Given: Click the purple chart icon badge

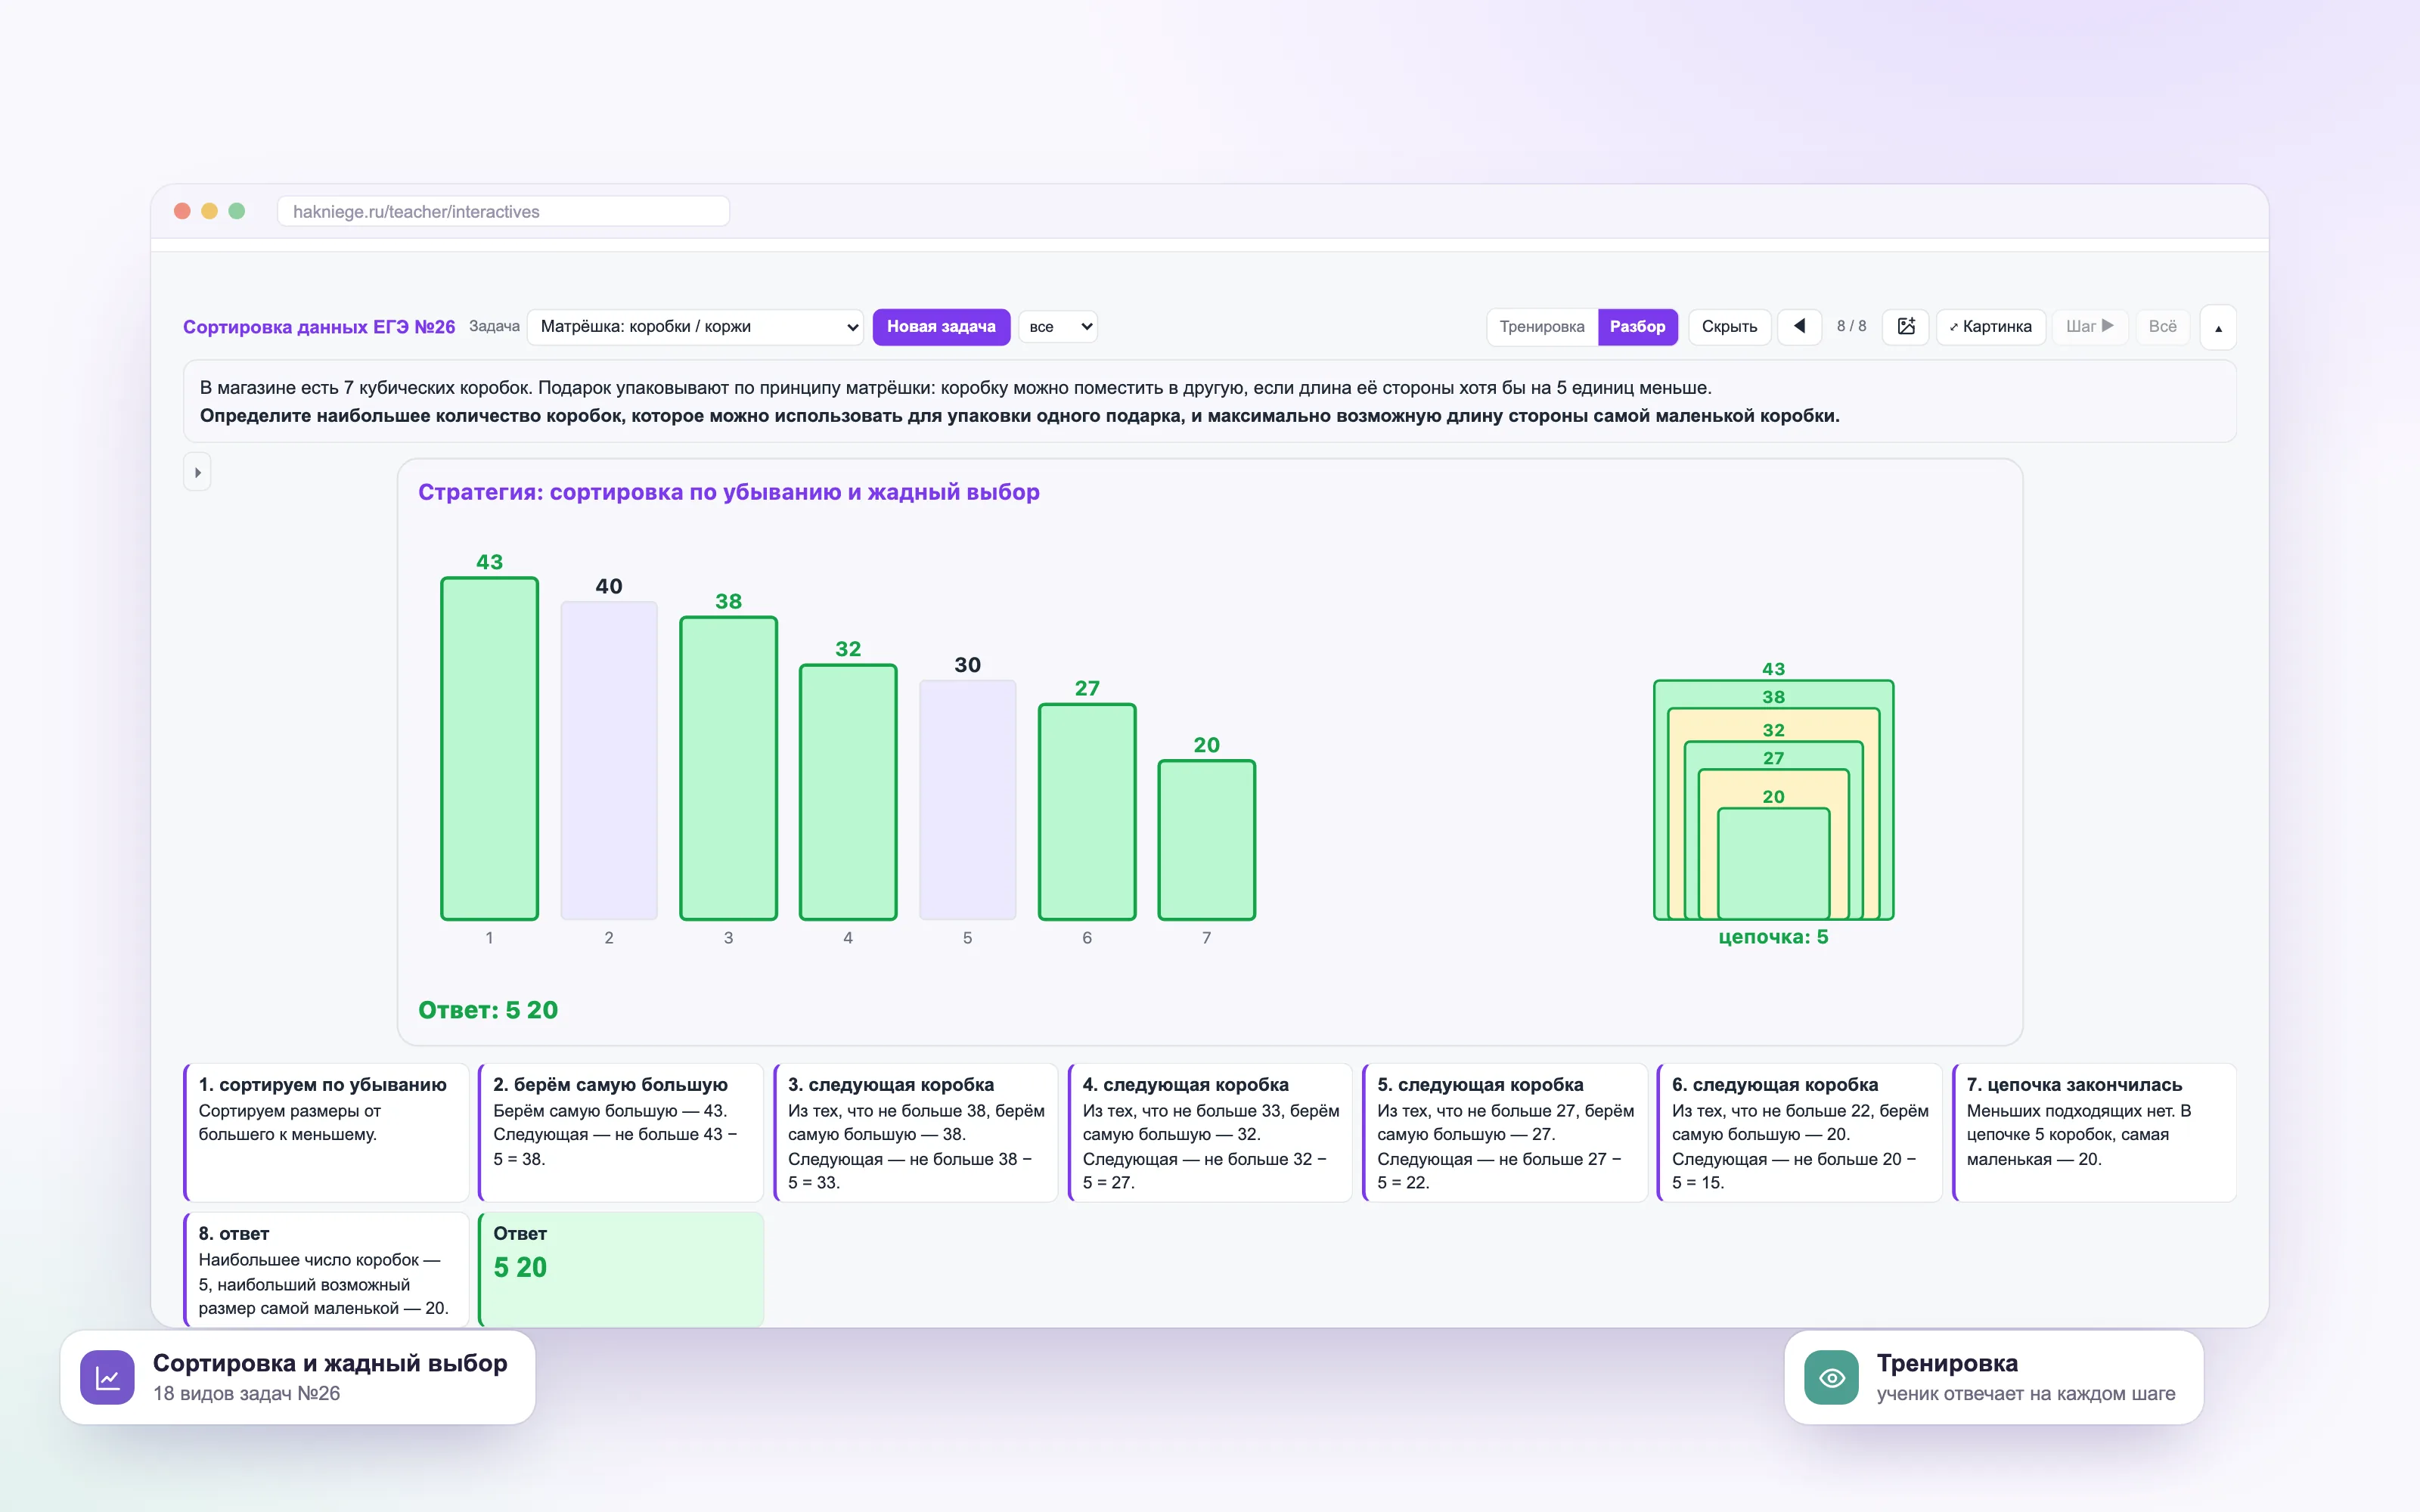Looking at the screenshot, I should coord(107,1377).
